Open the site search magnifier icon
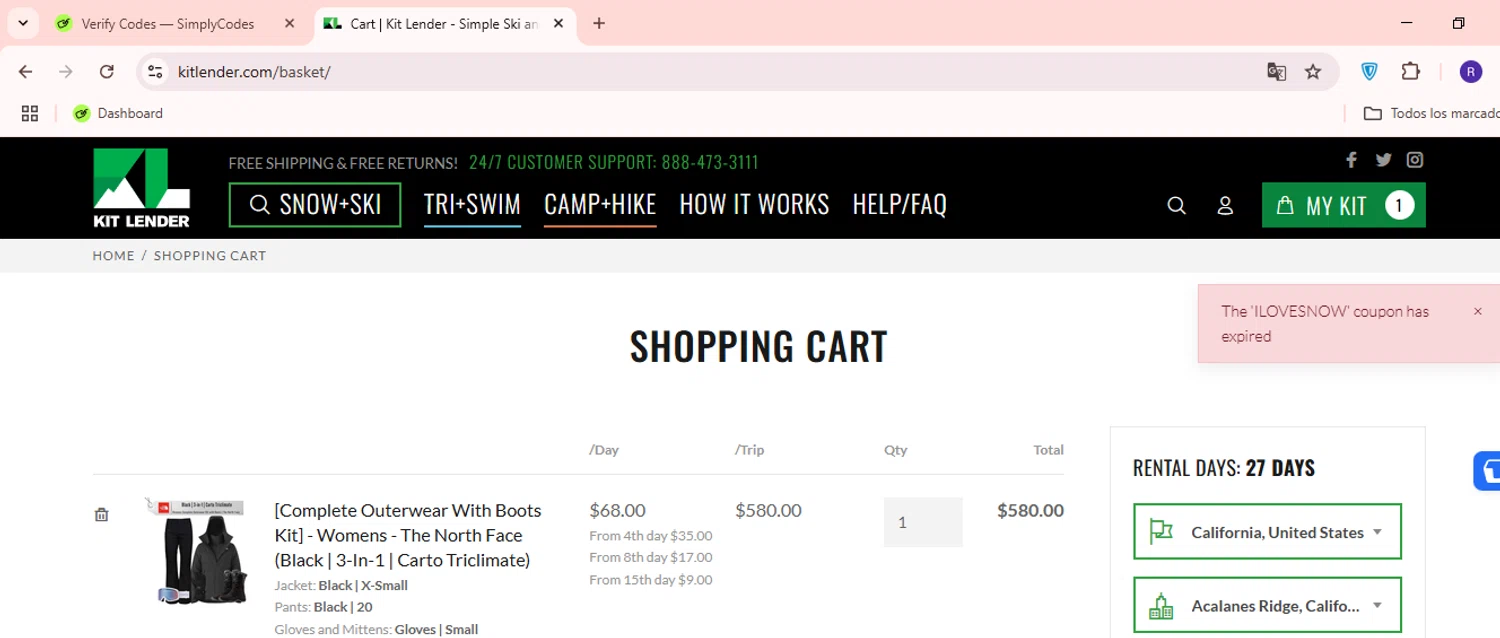Image resolution: width=1500 pixels, height=638 pixels. (1177, 206)
